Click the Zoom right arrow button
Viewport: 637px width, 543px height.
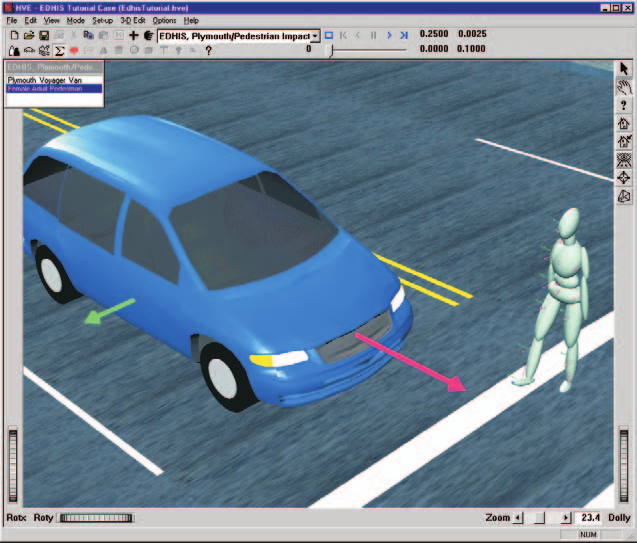566,518
